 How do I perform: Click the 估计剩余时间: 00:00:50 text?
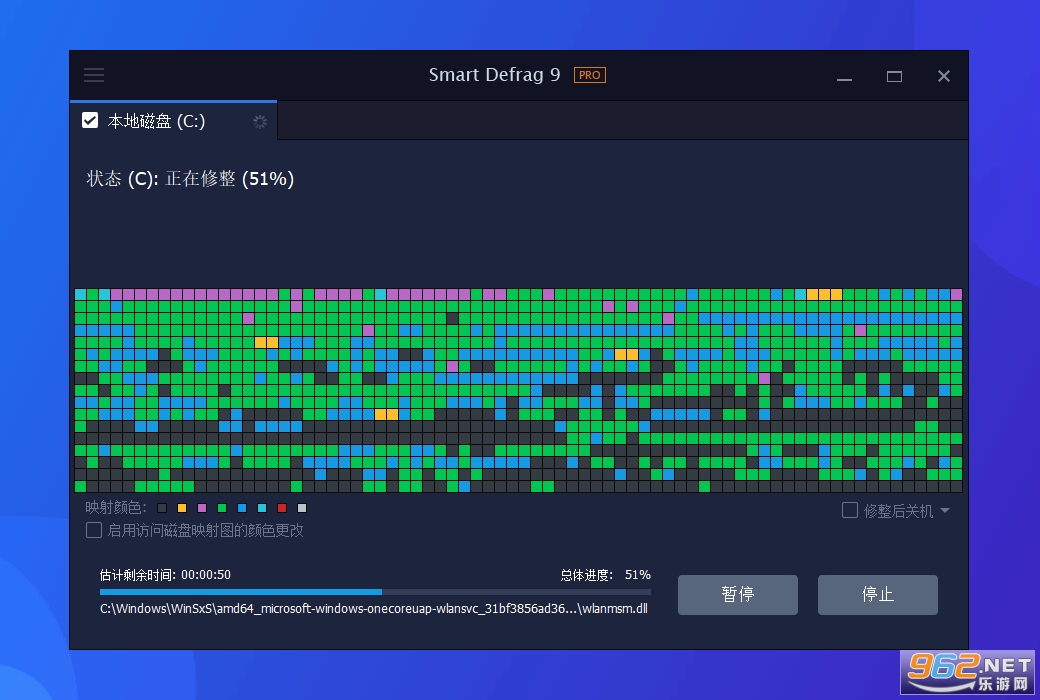pyautogui.click(x=165, y=575)
